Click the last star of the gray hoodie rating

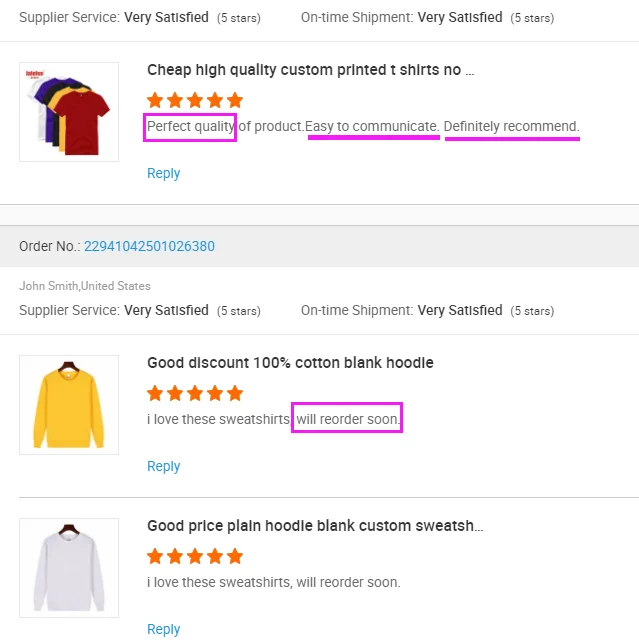pos(235,556)
